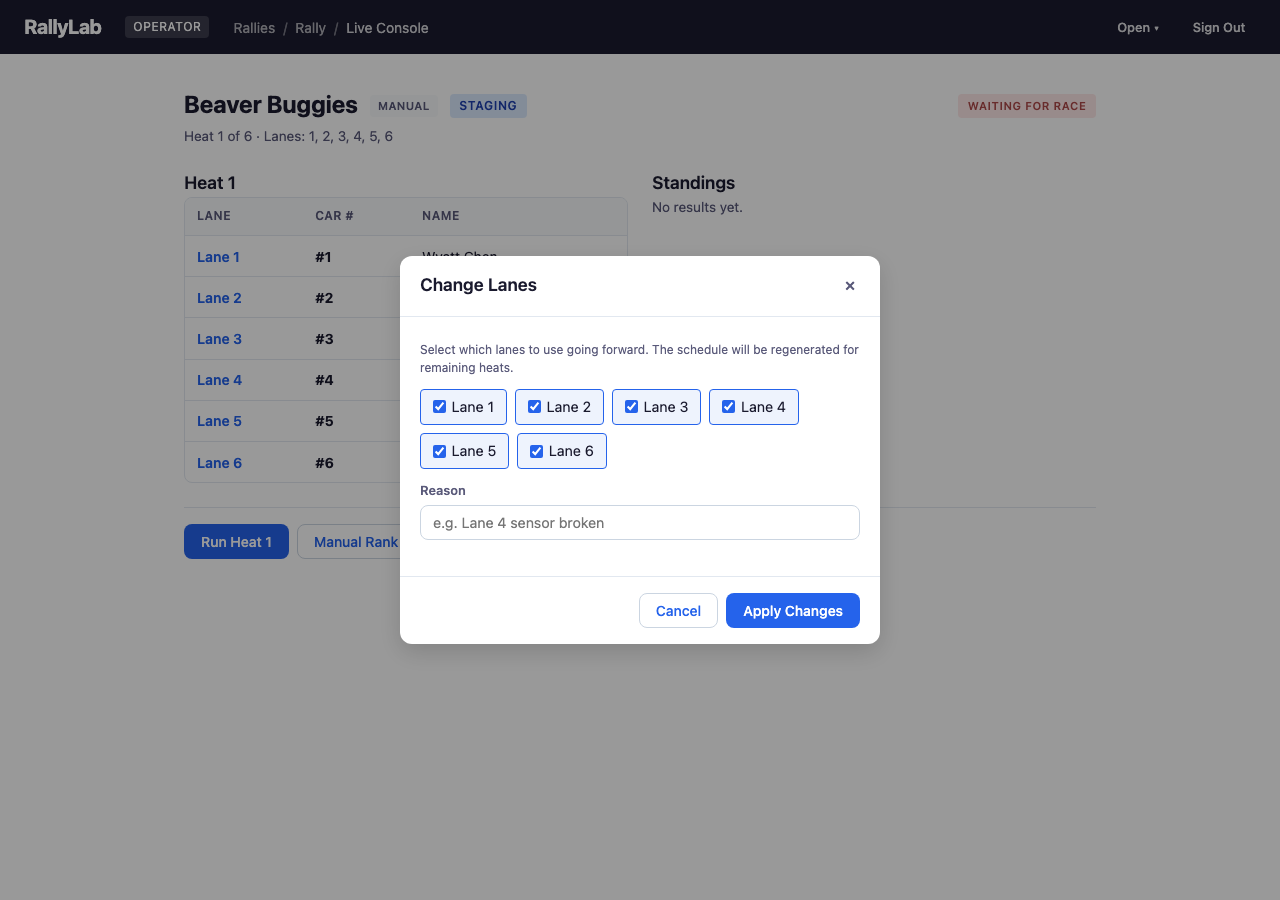Viewport: 1280px width, 900px height.
Task: Select the Live Console breadcrumb
Action: [387, 27]
